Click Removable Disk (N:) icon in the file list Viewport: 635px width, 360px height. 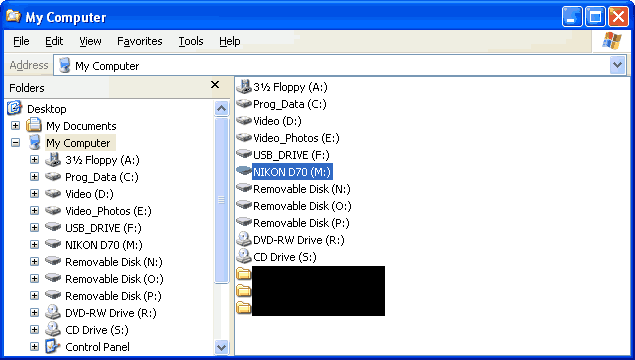(x=244, y=188)
